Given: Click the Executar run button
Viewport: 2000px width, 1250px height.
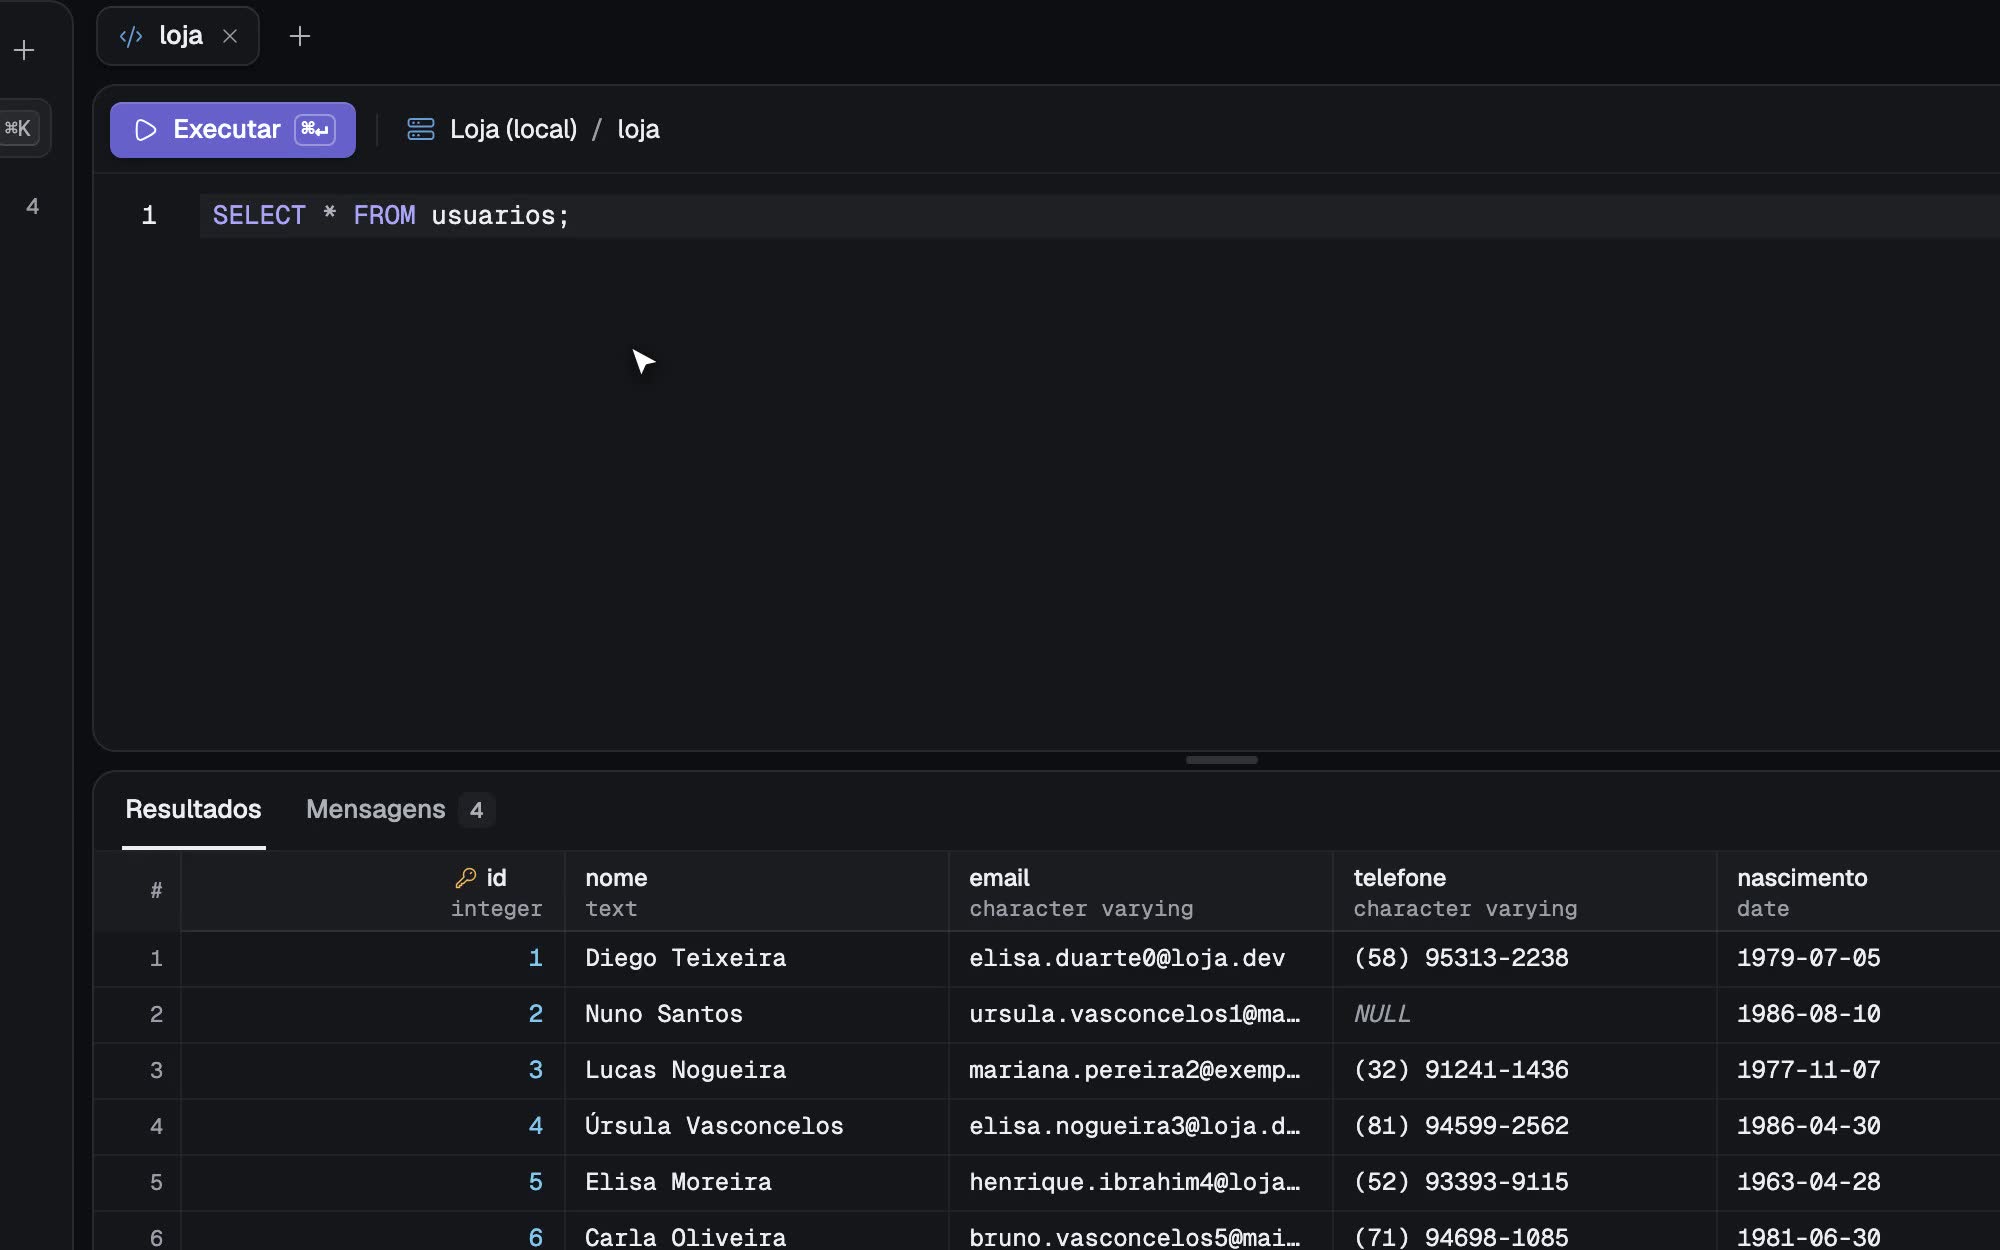Looking at the screenshot, I should [232, 130].
